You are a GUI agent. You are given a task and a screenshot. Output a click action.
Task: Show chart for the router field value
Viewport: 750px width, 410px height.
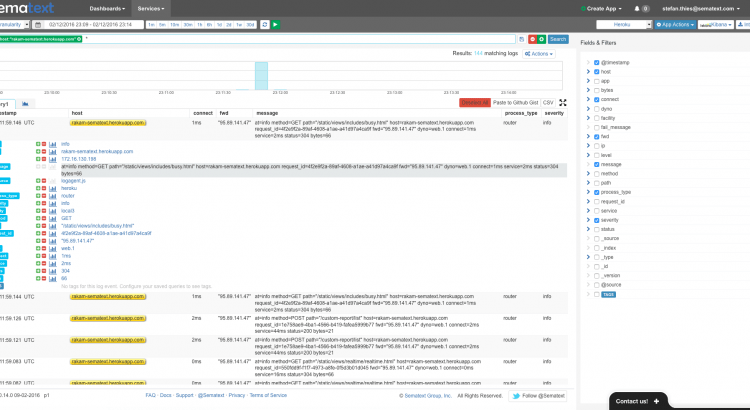click(53, 196)
